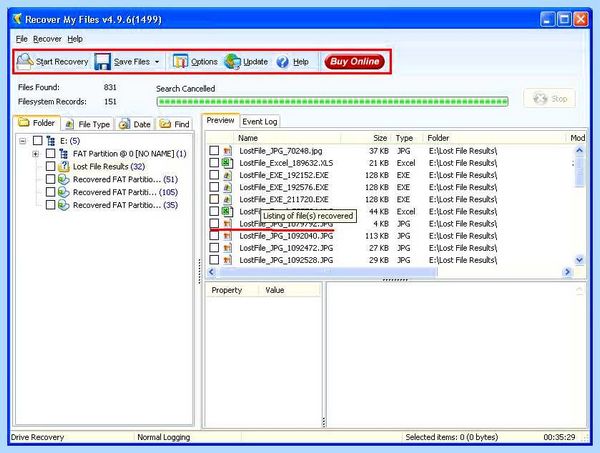Select the Preview tab
The height and width of the screenshot is (453, 600).
[x=220, y=120]
